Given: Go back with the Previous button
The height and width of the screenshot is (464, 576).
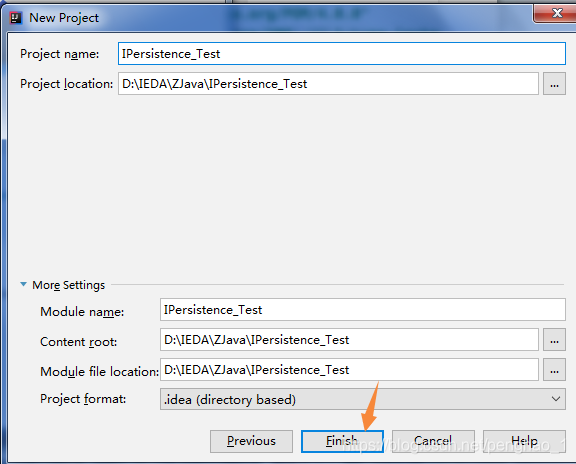Looking at the screenshot, I should click(251, 441).
